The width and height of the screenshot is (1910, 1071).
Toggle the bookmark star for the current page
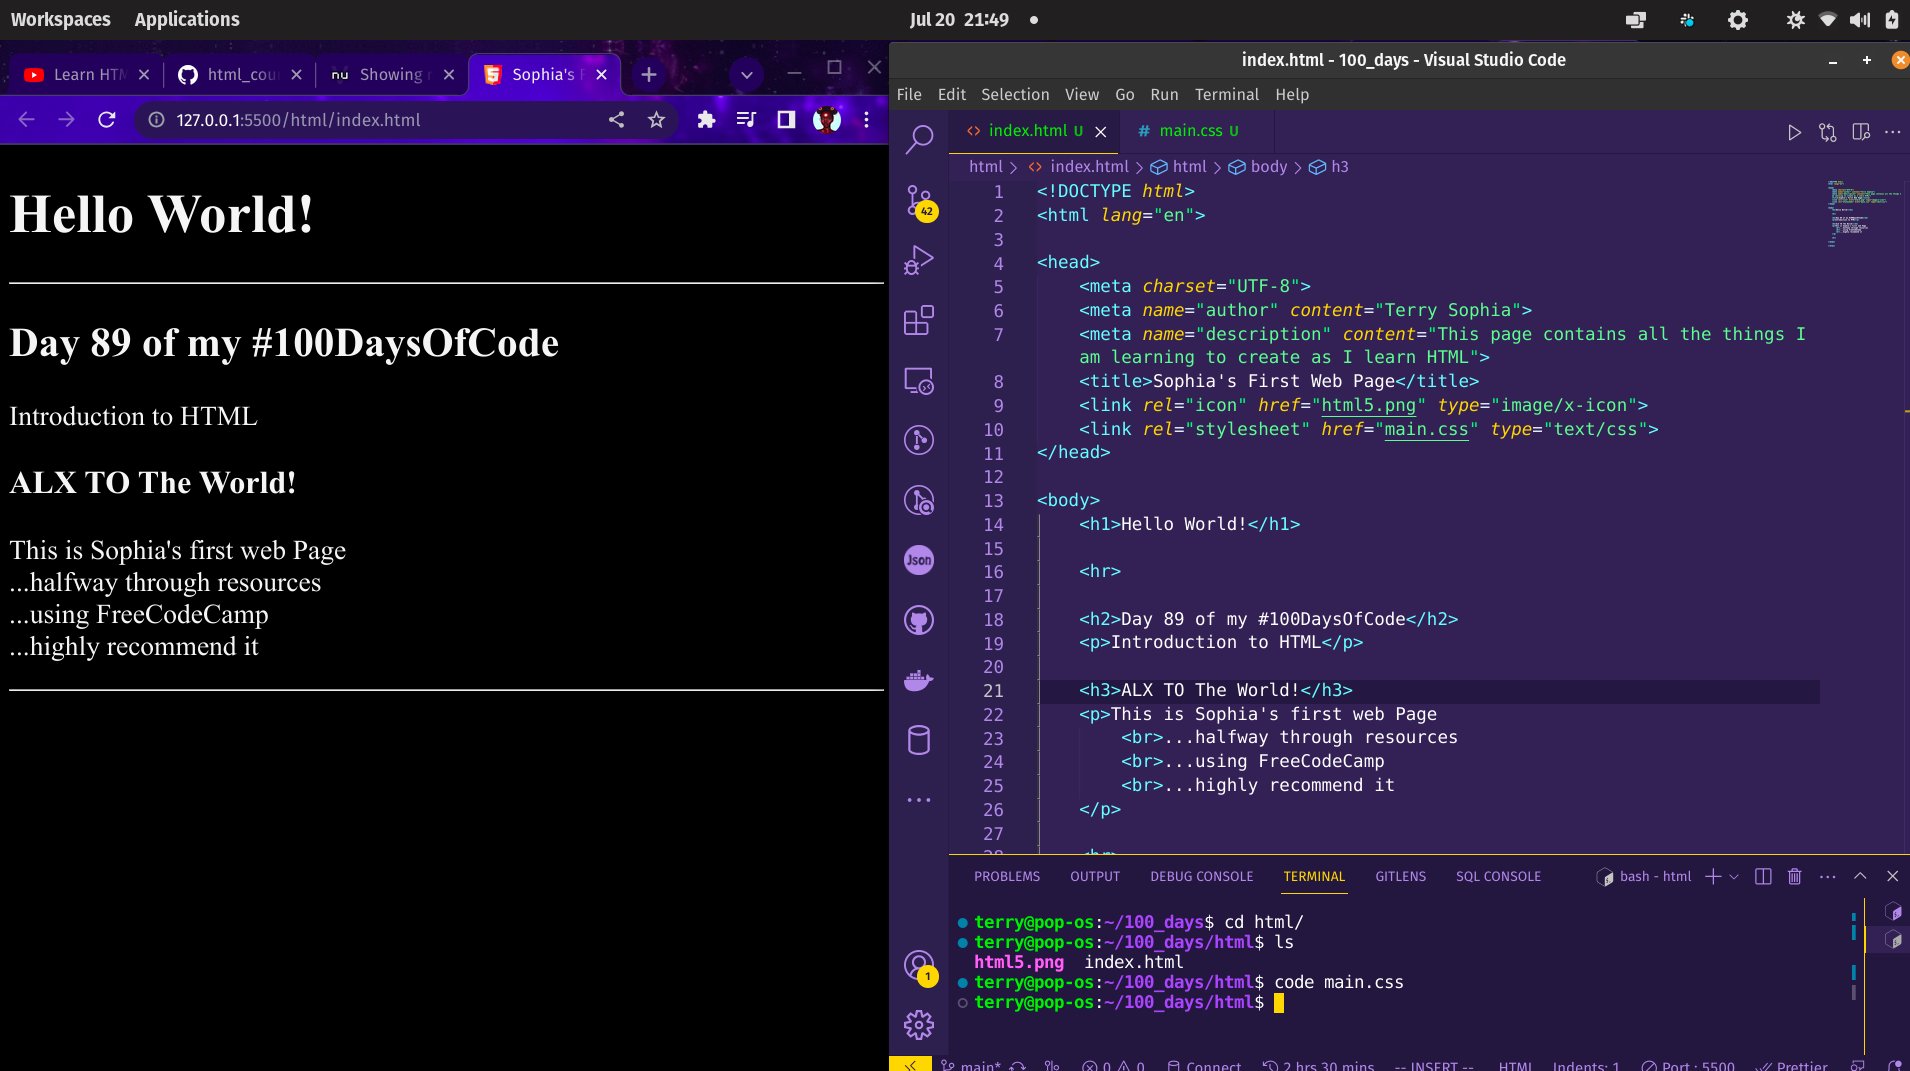(656, 119)
